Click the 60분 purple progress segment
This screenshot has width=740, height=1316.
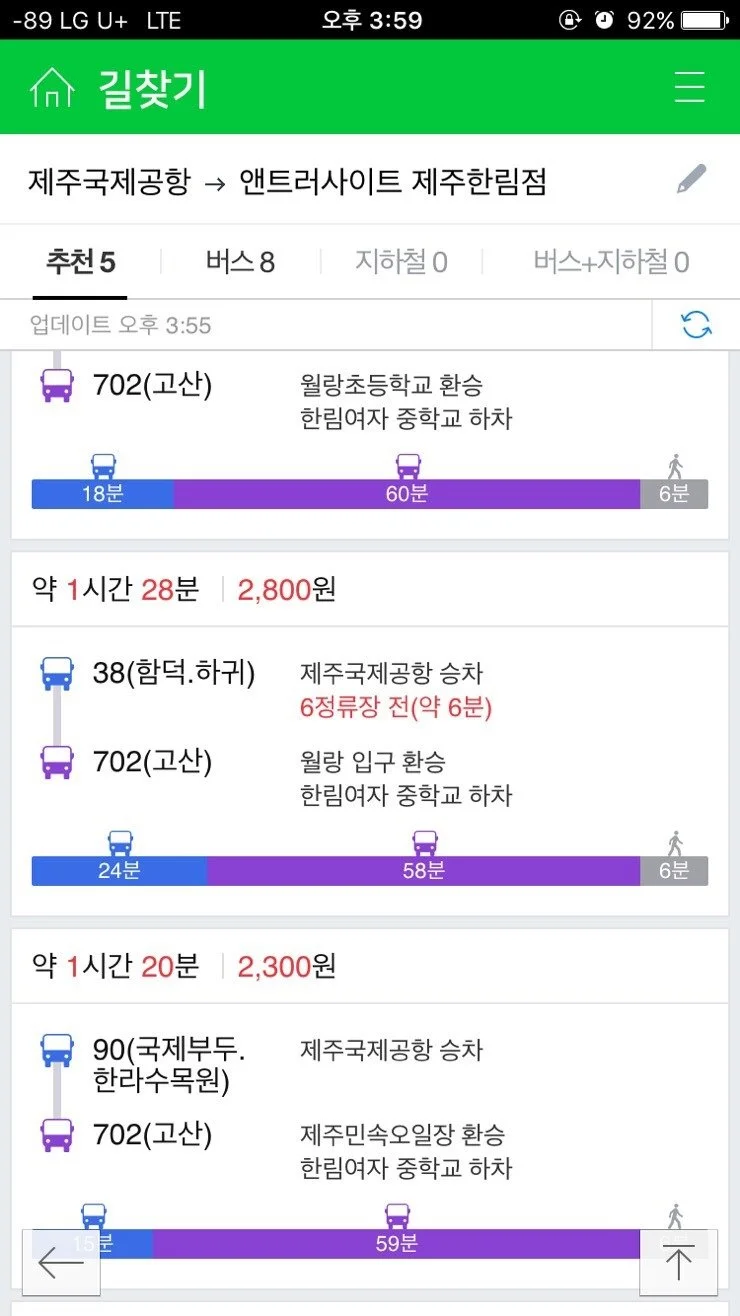point(405,493)
